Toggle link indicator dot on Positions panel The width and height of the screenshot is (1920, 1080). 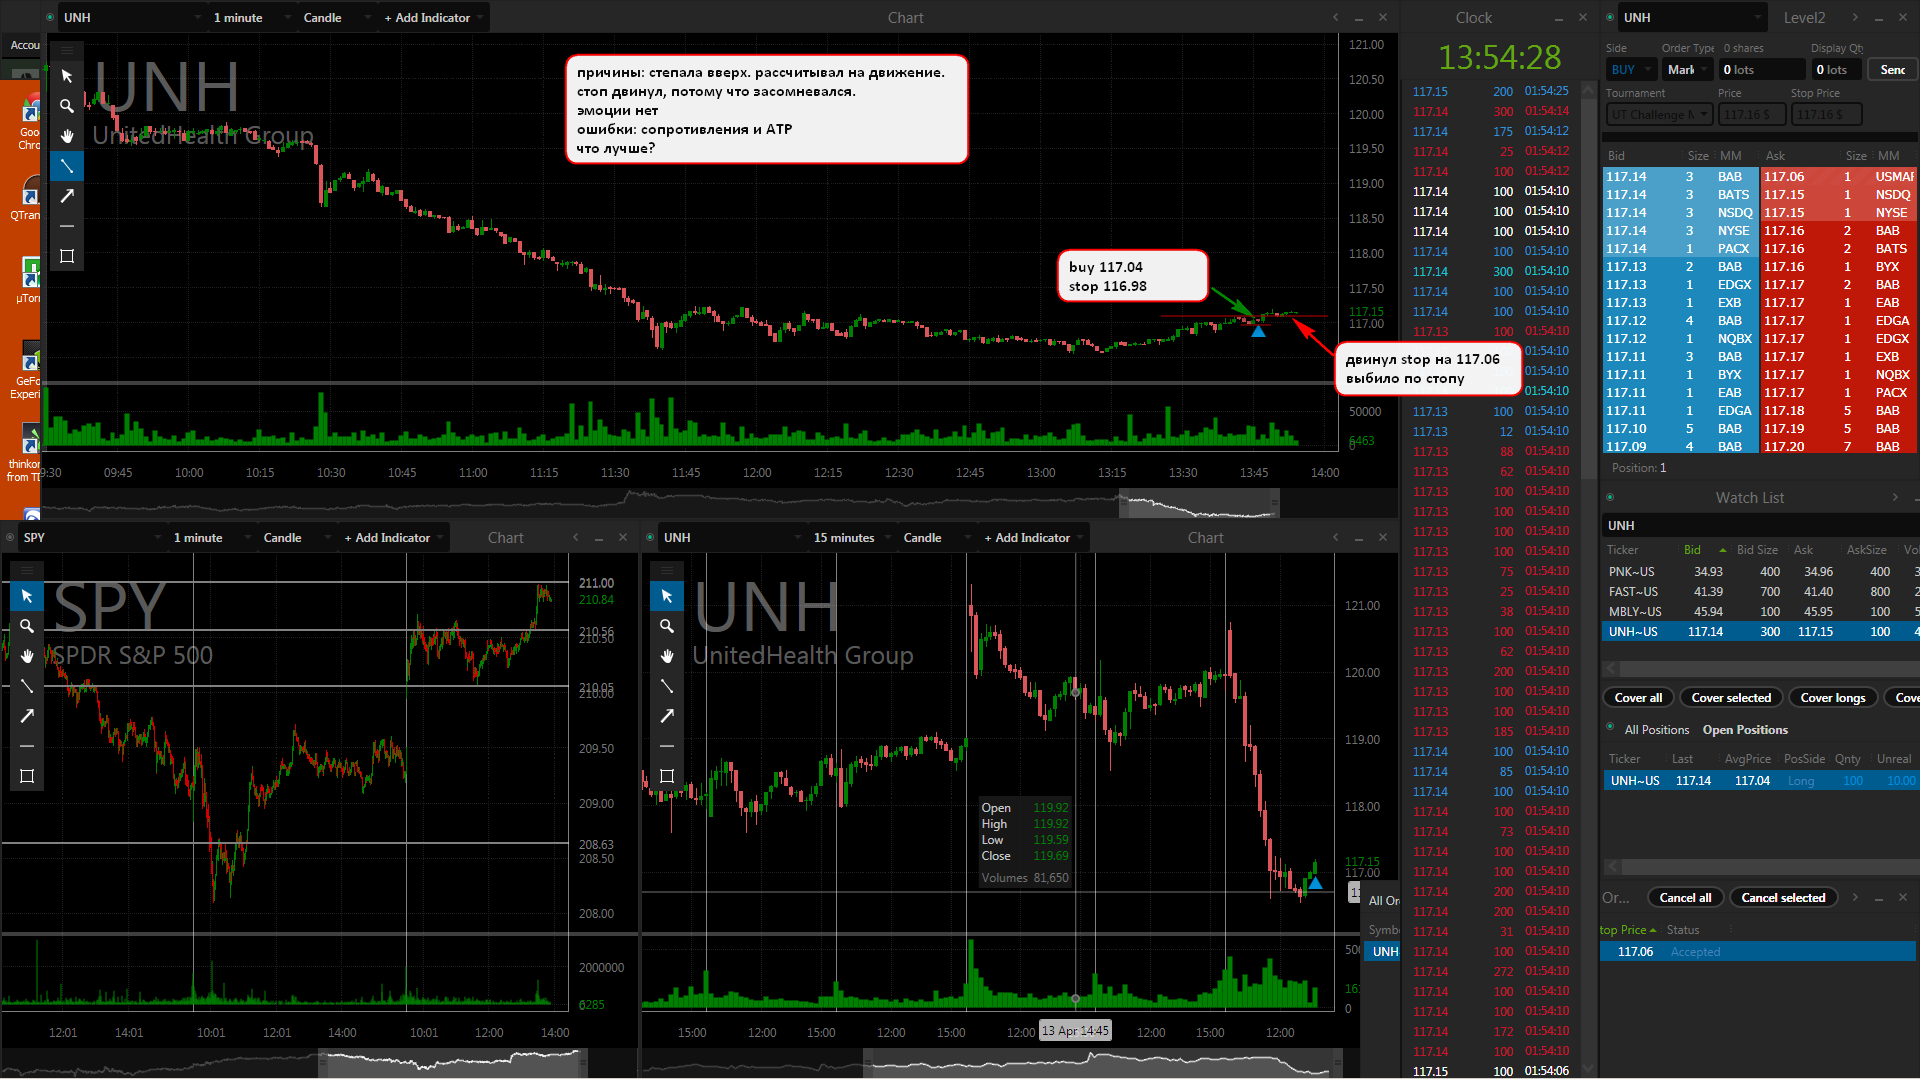coord(1610,727)
